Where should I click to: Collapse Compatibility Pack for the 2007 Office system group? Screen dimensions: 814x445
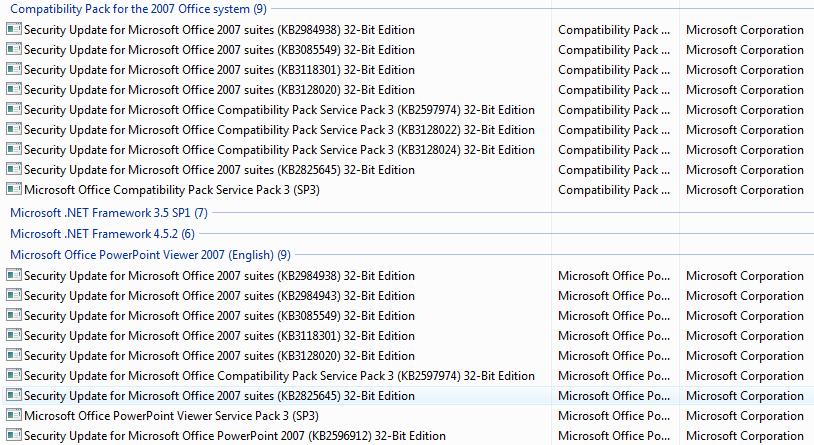click(x=138, y=9)
